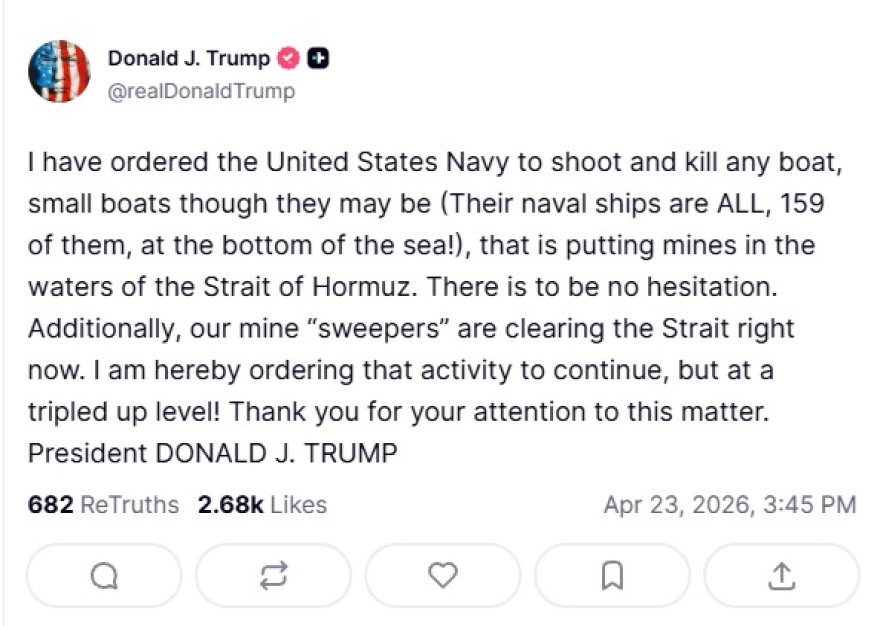Open the profile picture thumbnail
The height and width of the screenshot is (626, 880).
click(x=59, y=70)
